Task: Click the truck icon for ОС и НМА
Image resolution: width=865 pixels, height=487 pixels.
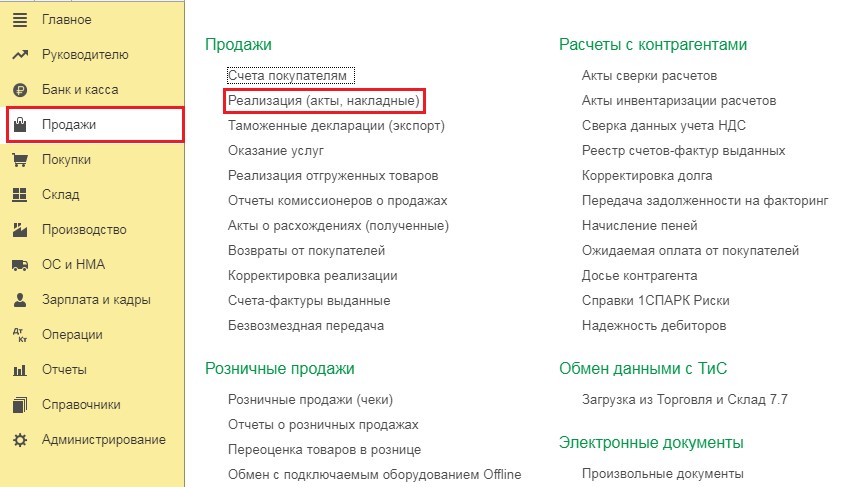Action: point(20,265)
